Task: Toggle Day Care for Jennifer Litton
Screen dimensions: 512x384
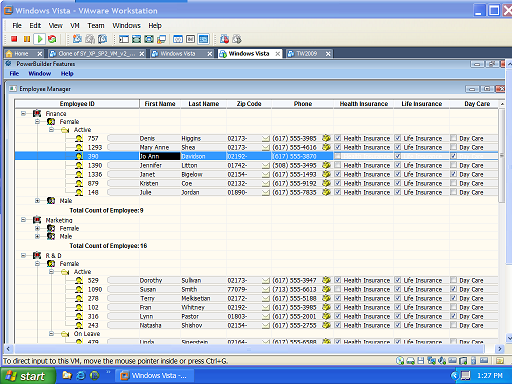Action: [x=453, y=165]
